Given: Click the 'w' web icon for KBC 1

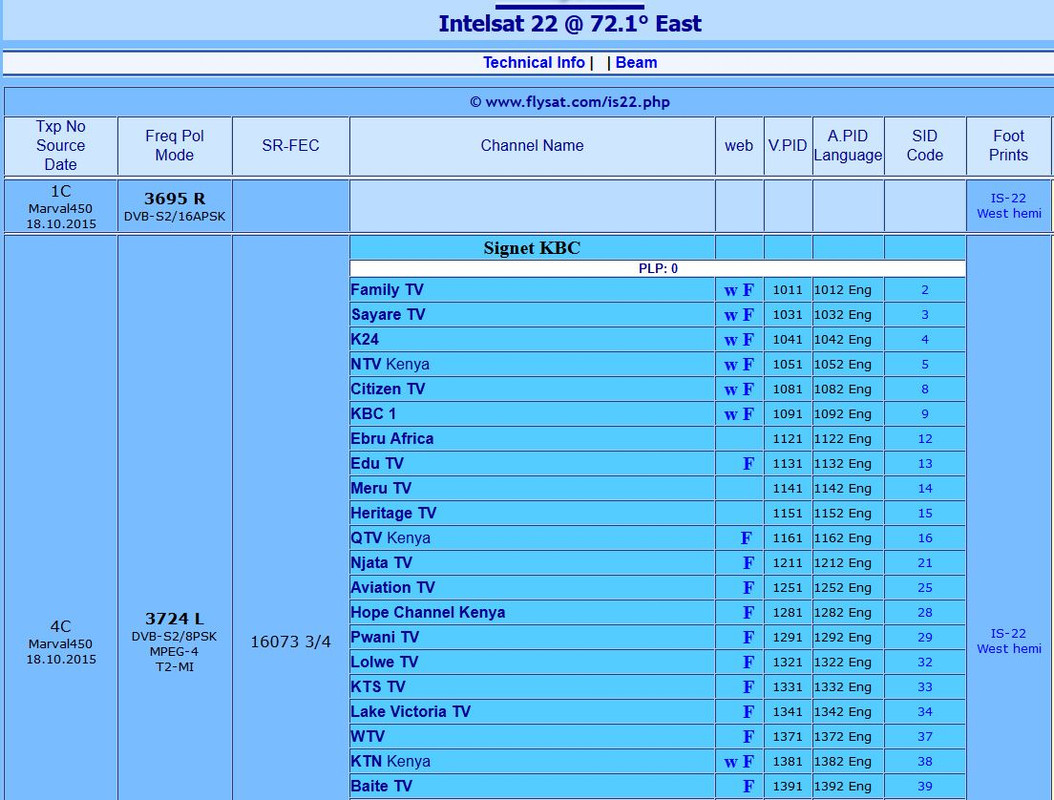Looking at the screenshot, I should tap(731, 416).
